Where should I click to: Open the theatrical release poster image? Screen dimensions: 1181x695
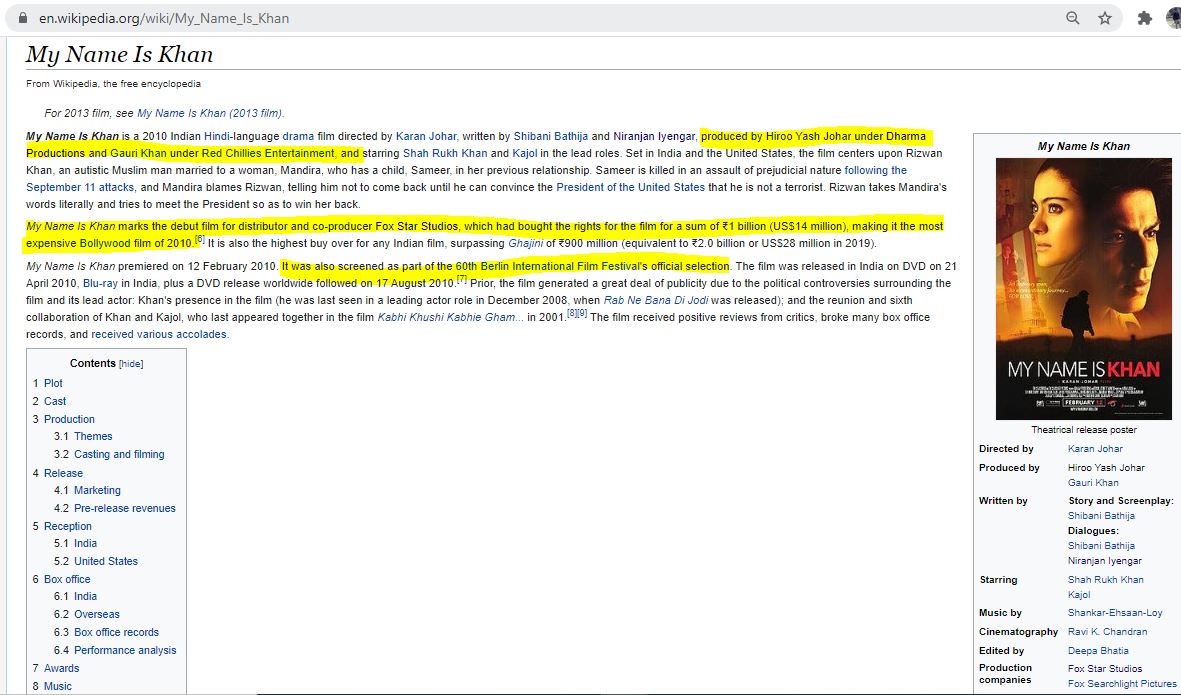tap(1083, 288)
